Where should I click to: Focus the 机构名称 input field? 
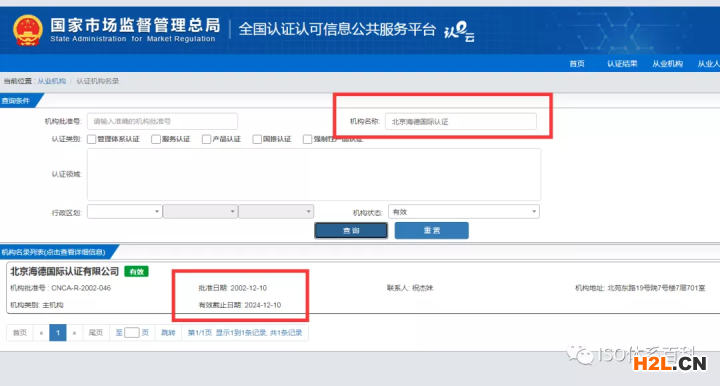click(x=461, y=122)
